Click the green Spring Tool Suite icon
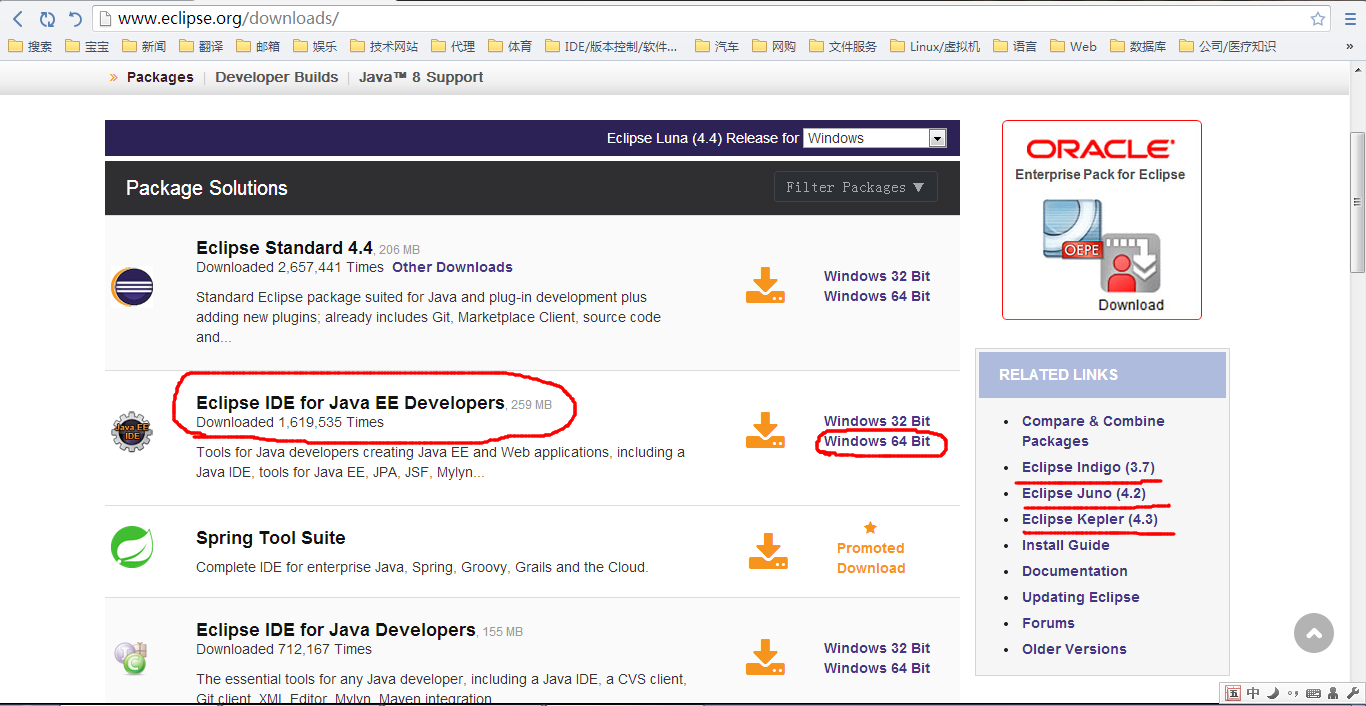This screenshot has height=706, width=1366. click(x=132, y=547)
